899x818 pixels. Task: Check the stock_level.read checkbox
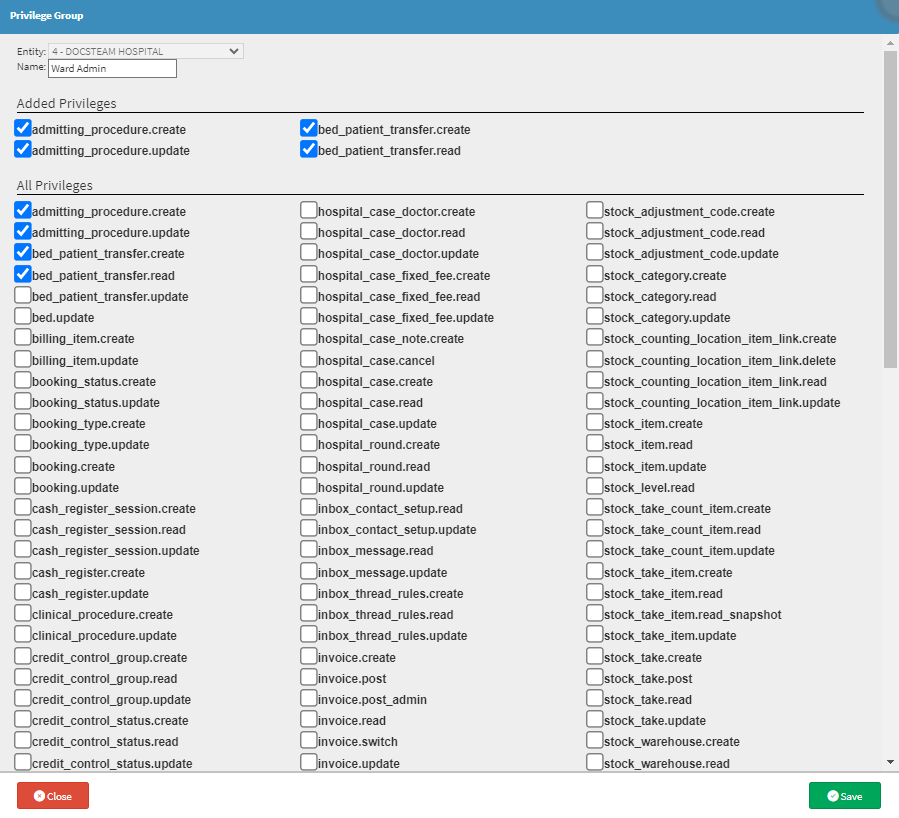pos(595,487)
